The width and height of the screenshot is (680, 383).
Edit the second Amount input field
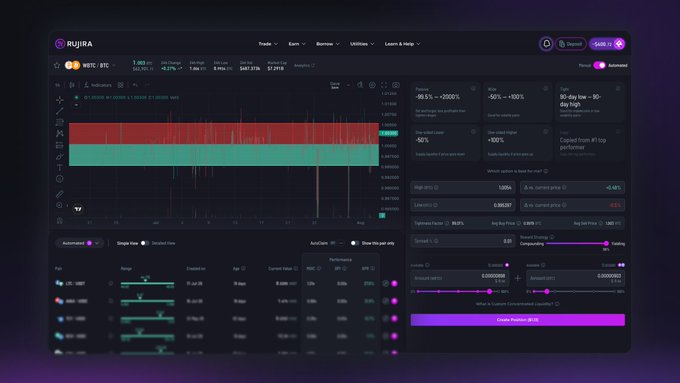575,278
